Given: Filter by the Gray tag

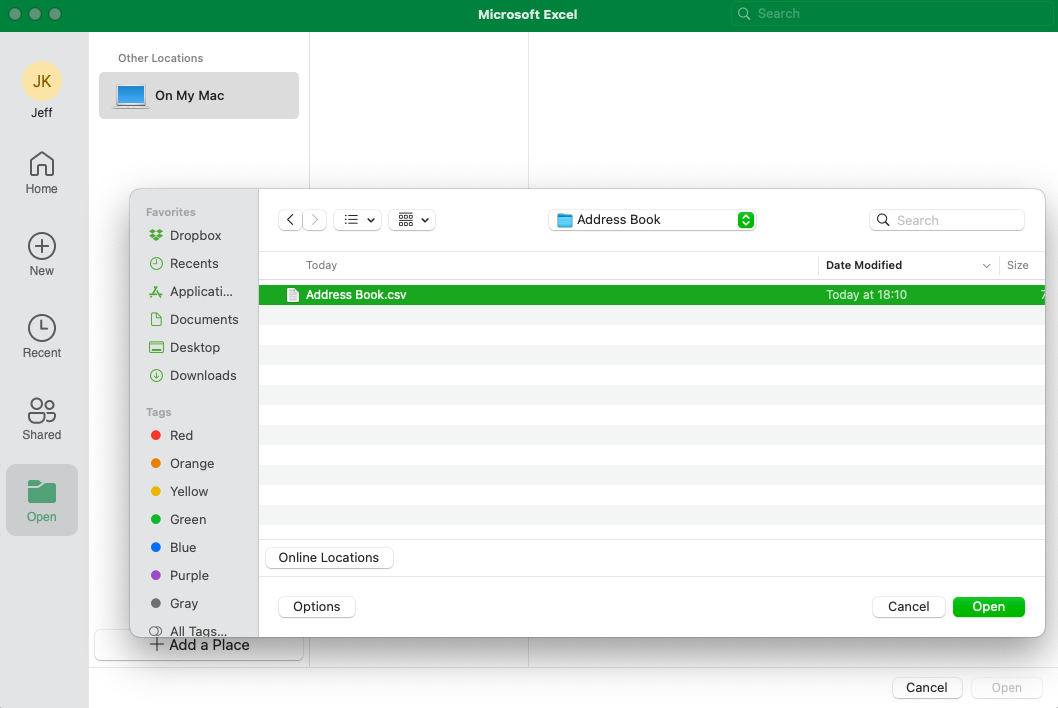Looking at the screenshot, I should [x=174, y=603].
